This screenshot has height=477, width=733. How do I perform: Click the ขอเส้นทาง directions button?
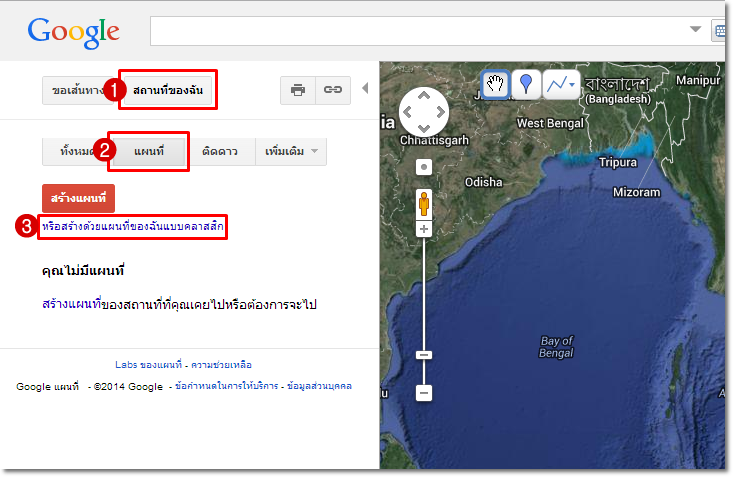point(78,90)
